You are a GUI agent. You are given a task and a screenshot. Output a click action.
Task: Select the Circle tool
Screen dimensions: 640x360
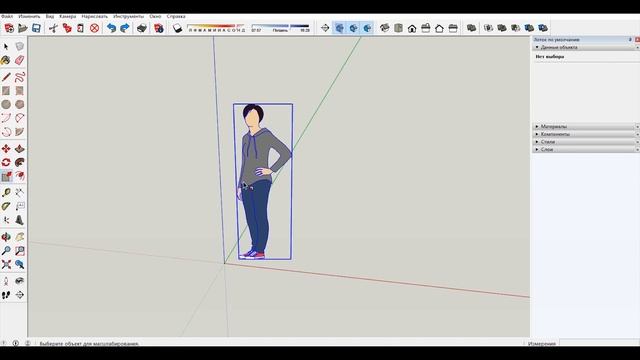point(6,104)
